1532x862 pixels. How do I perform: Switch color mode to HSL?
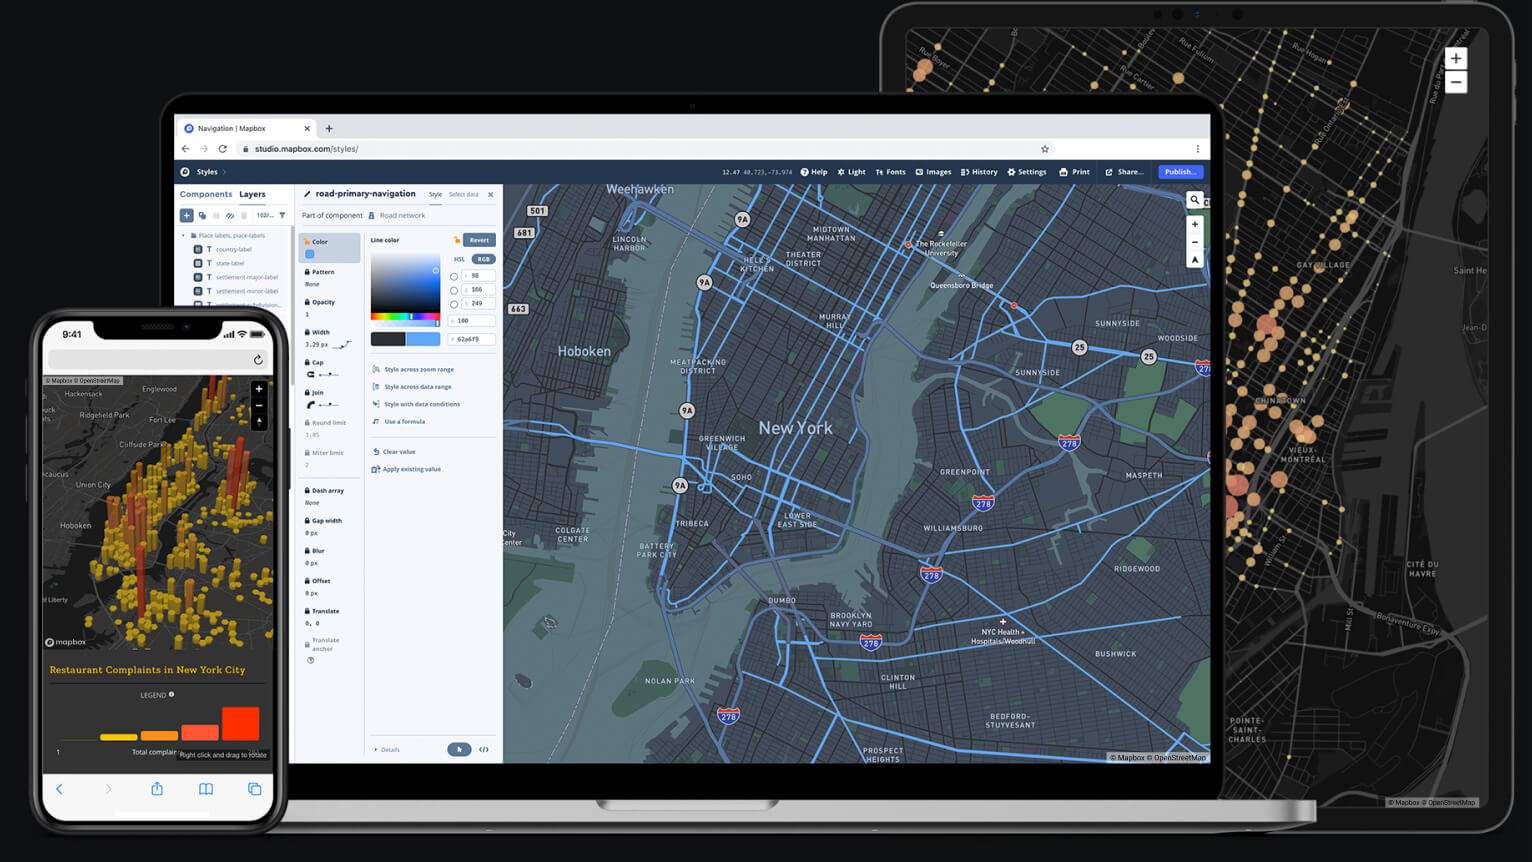(x=460, y=259)
